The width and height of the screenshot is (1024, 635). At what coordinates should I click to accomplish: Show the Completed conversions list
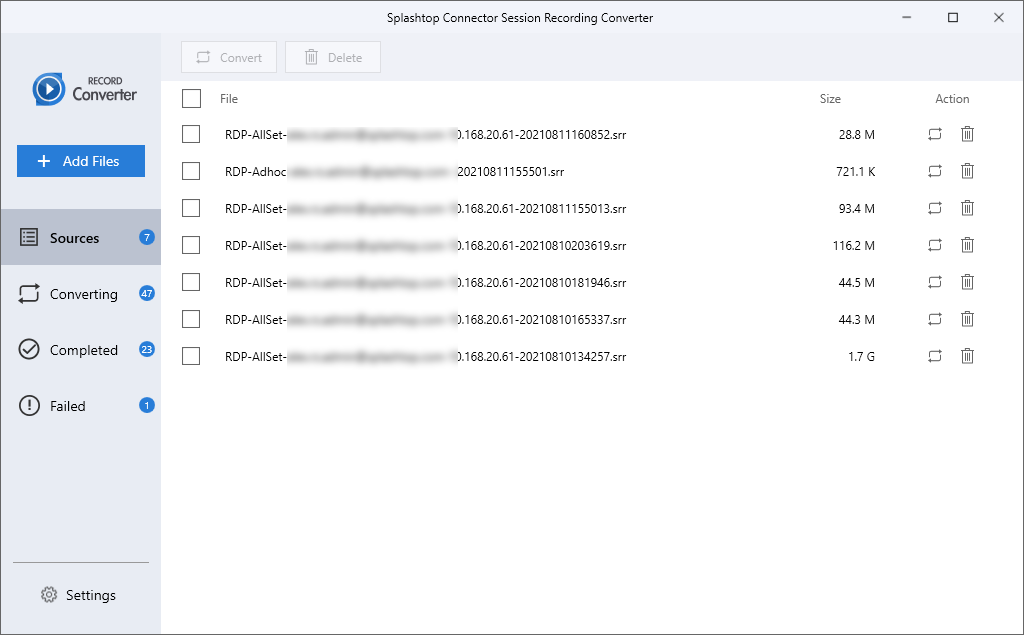point(80,350)
